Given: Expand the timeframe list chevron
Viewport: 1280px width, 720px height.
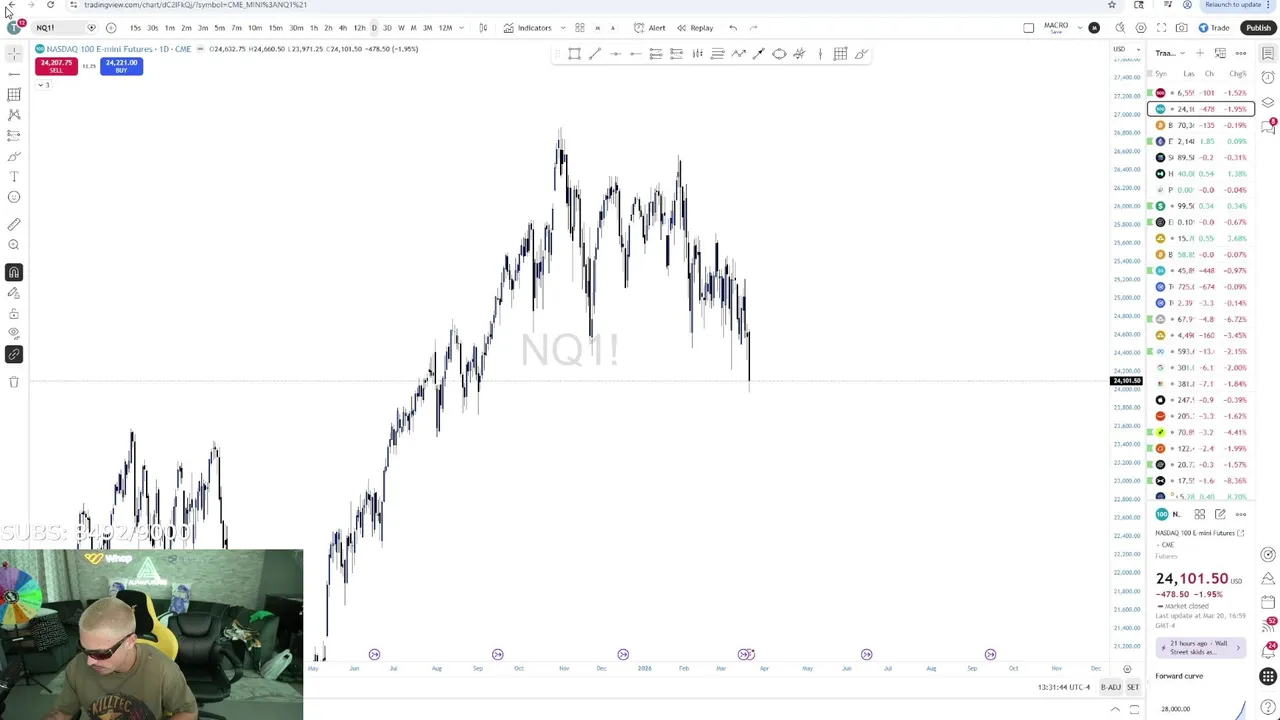Looking at the screenshot, I should click(x=462, y=28).
